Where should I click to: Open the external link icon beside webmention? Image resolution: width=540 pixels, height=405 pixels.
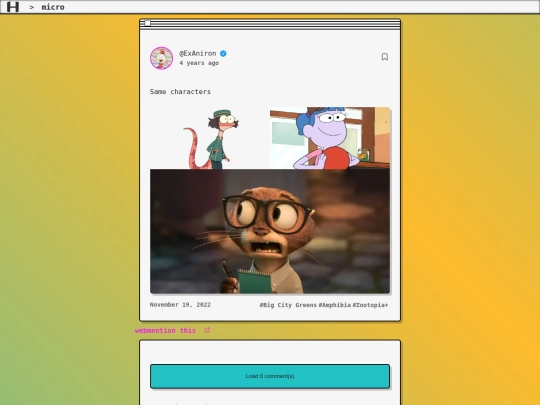coord(207,330)
